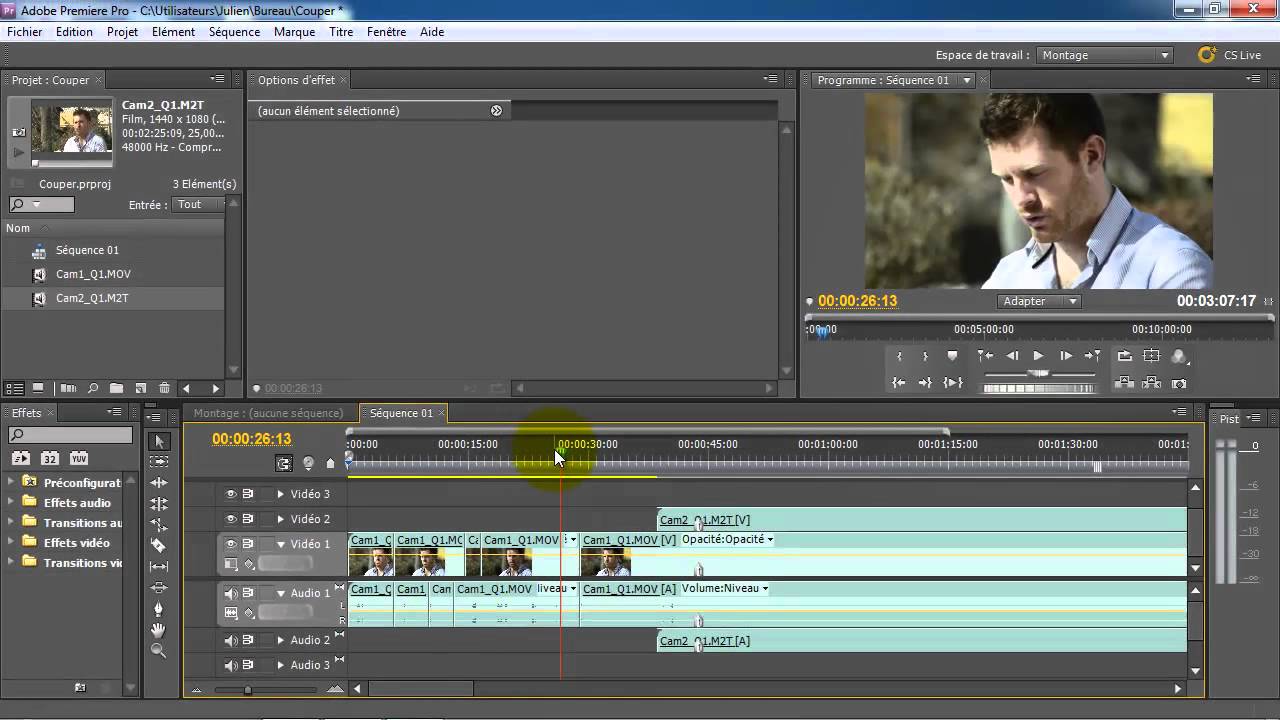The height and width of the screenshot is (720, 1280).
Task: Step forward one frame in Program monitor
Action: point(1066,356)
